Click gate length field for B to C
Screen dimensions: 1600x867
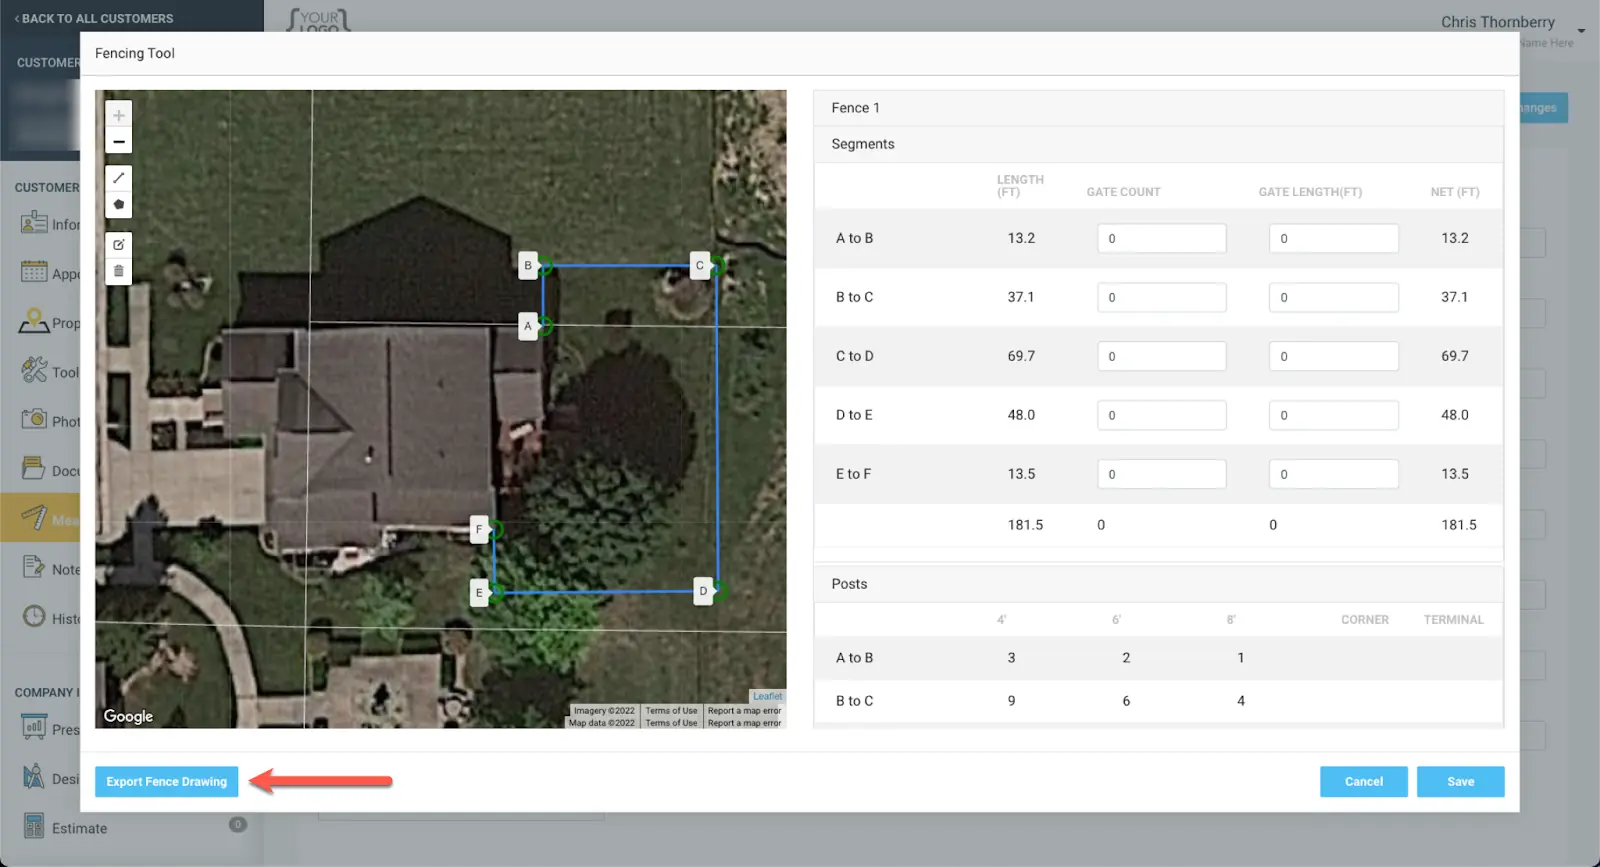(1333, 298)
